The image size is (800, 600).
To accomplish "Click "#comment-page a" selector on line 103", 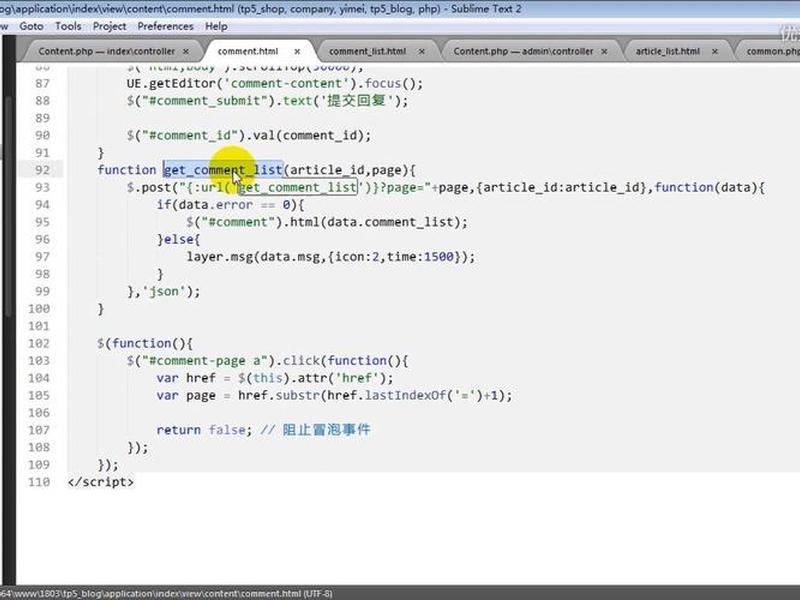I will [x=205, y=361].
